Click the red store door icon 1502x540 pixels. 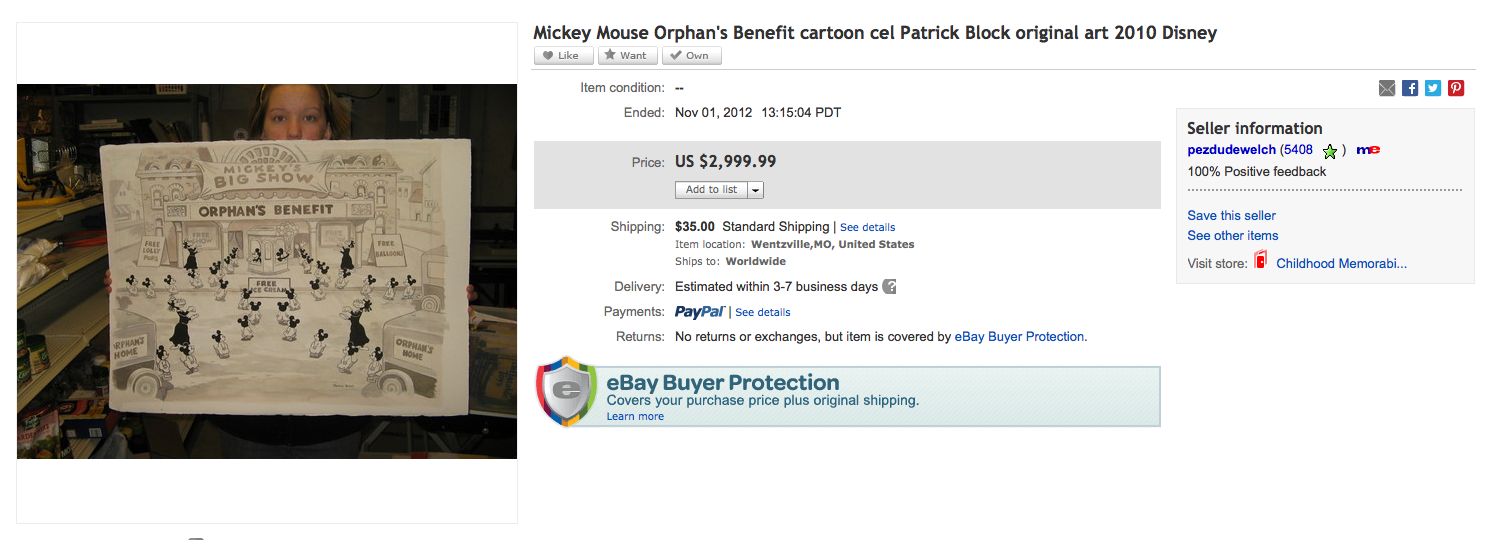[x=1261, y=262]
